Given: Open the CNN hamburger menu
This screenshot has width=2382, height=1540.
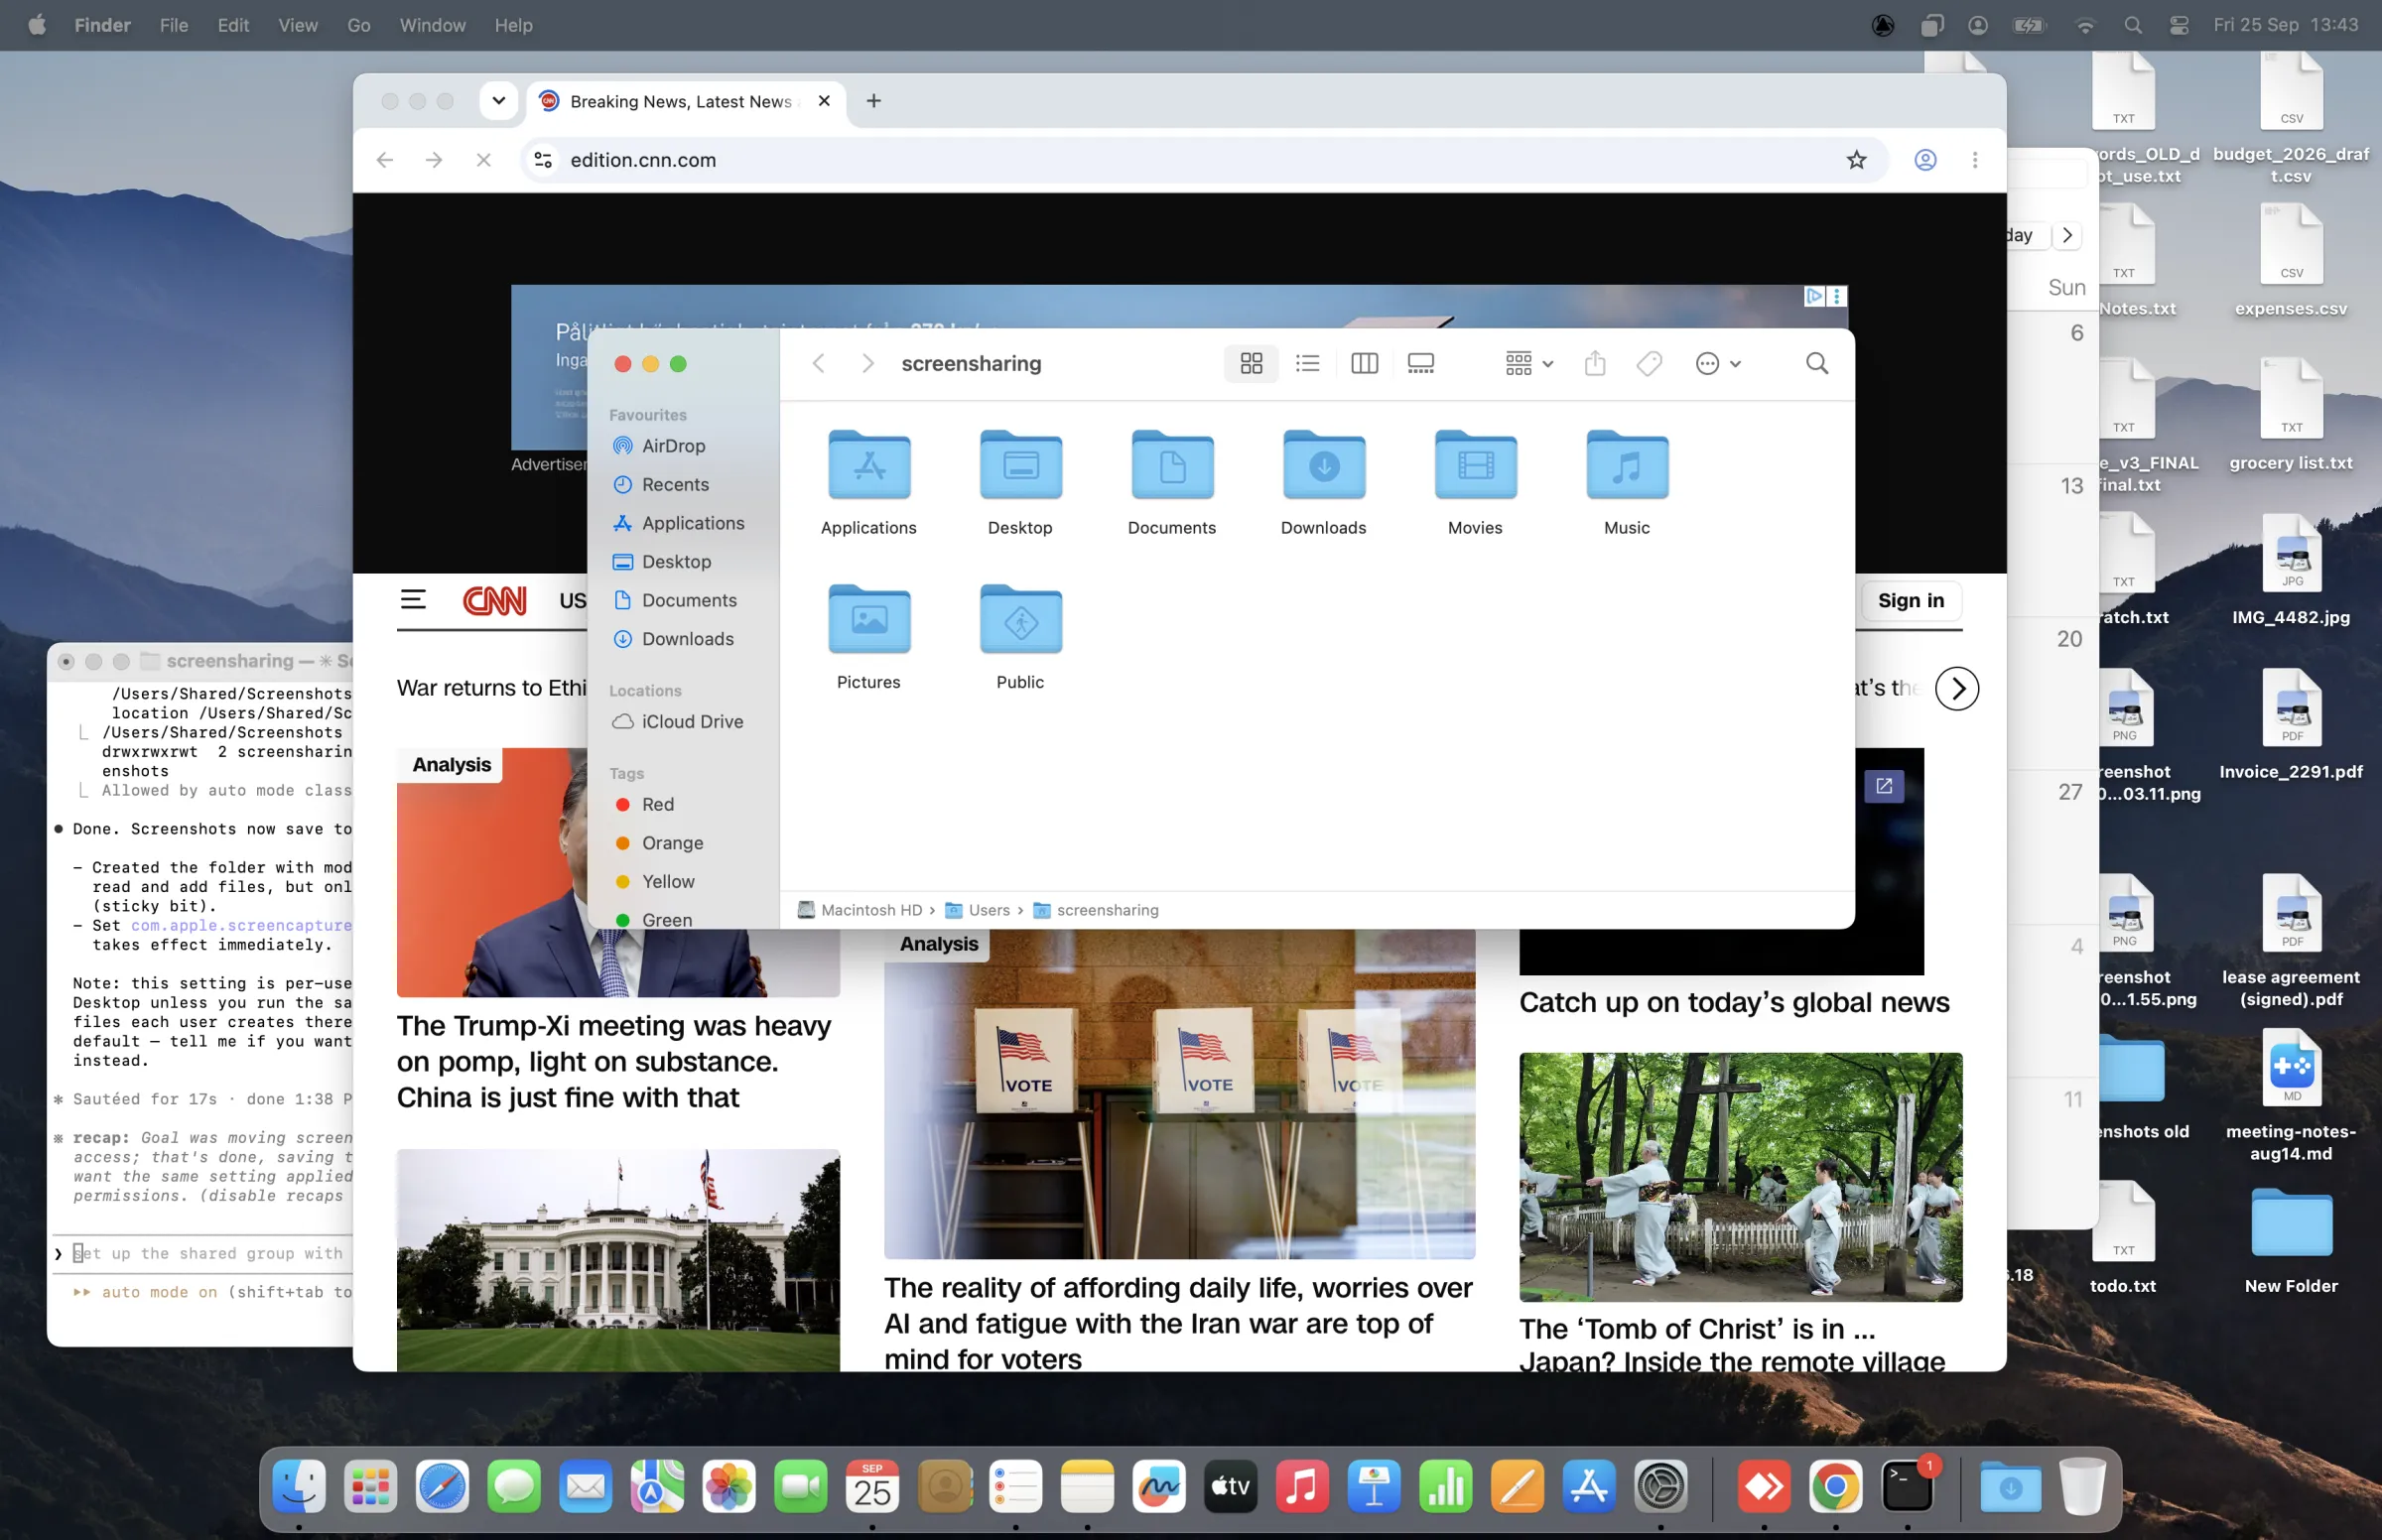Looking at the screenshot, I should point(413,600).
